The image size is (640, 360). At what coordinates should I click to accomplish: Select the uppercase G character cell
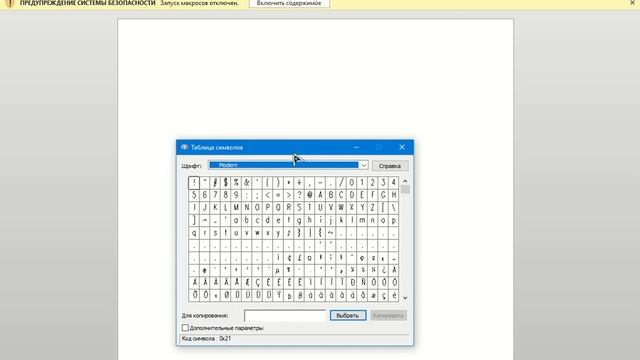point(383,195)
